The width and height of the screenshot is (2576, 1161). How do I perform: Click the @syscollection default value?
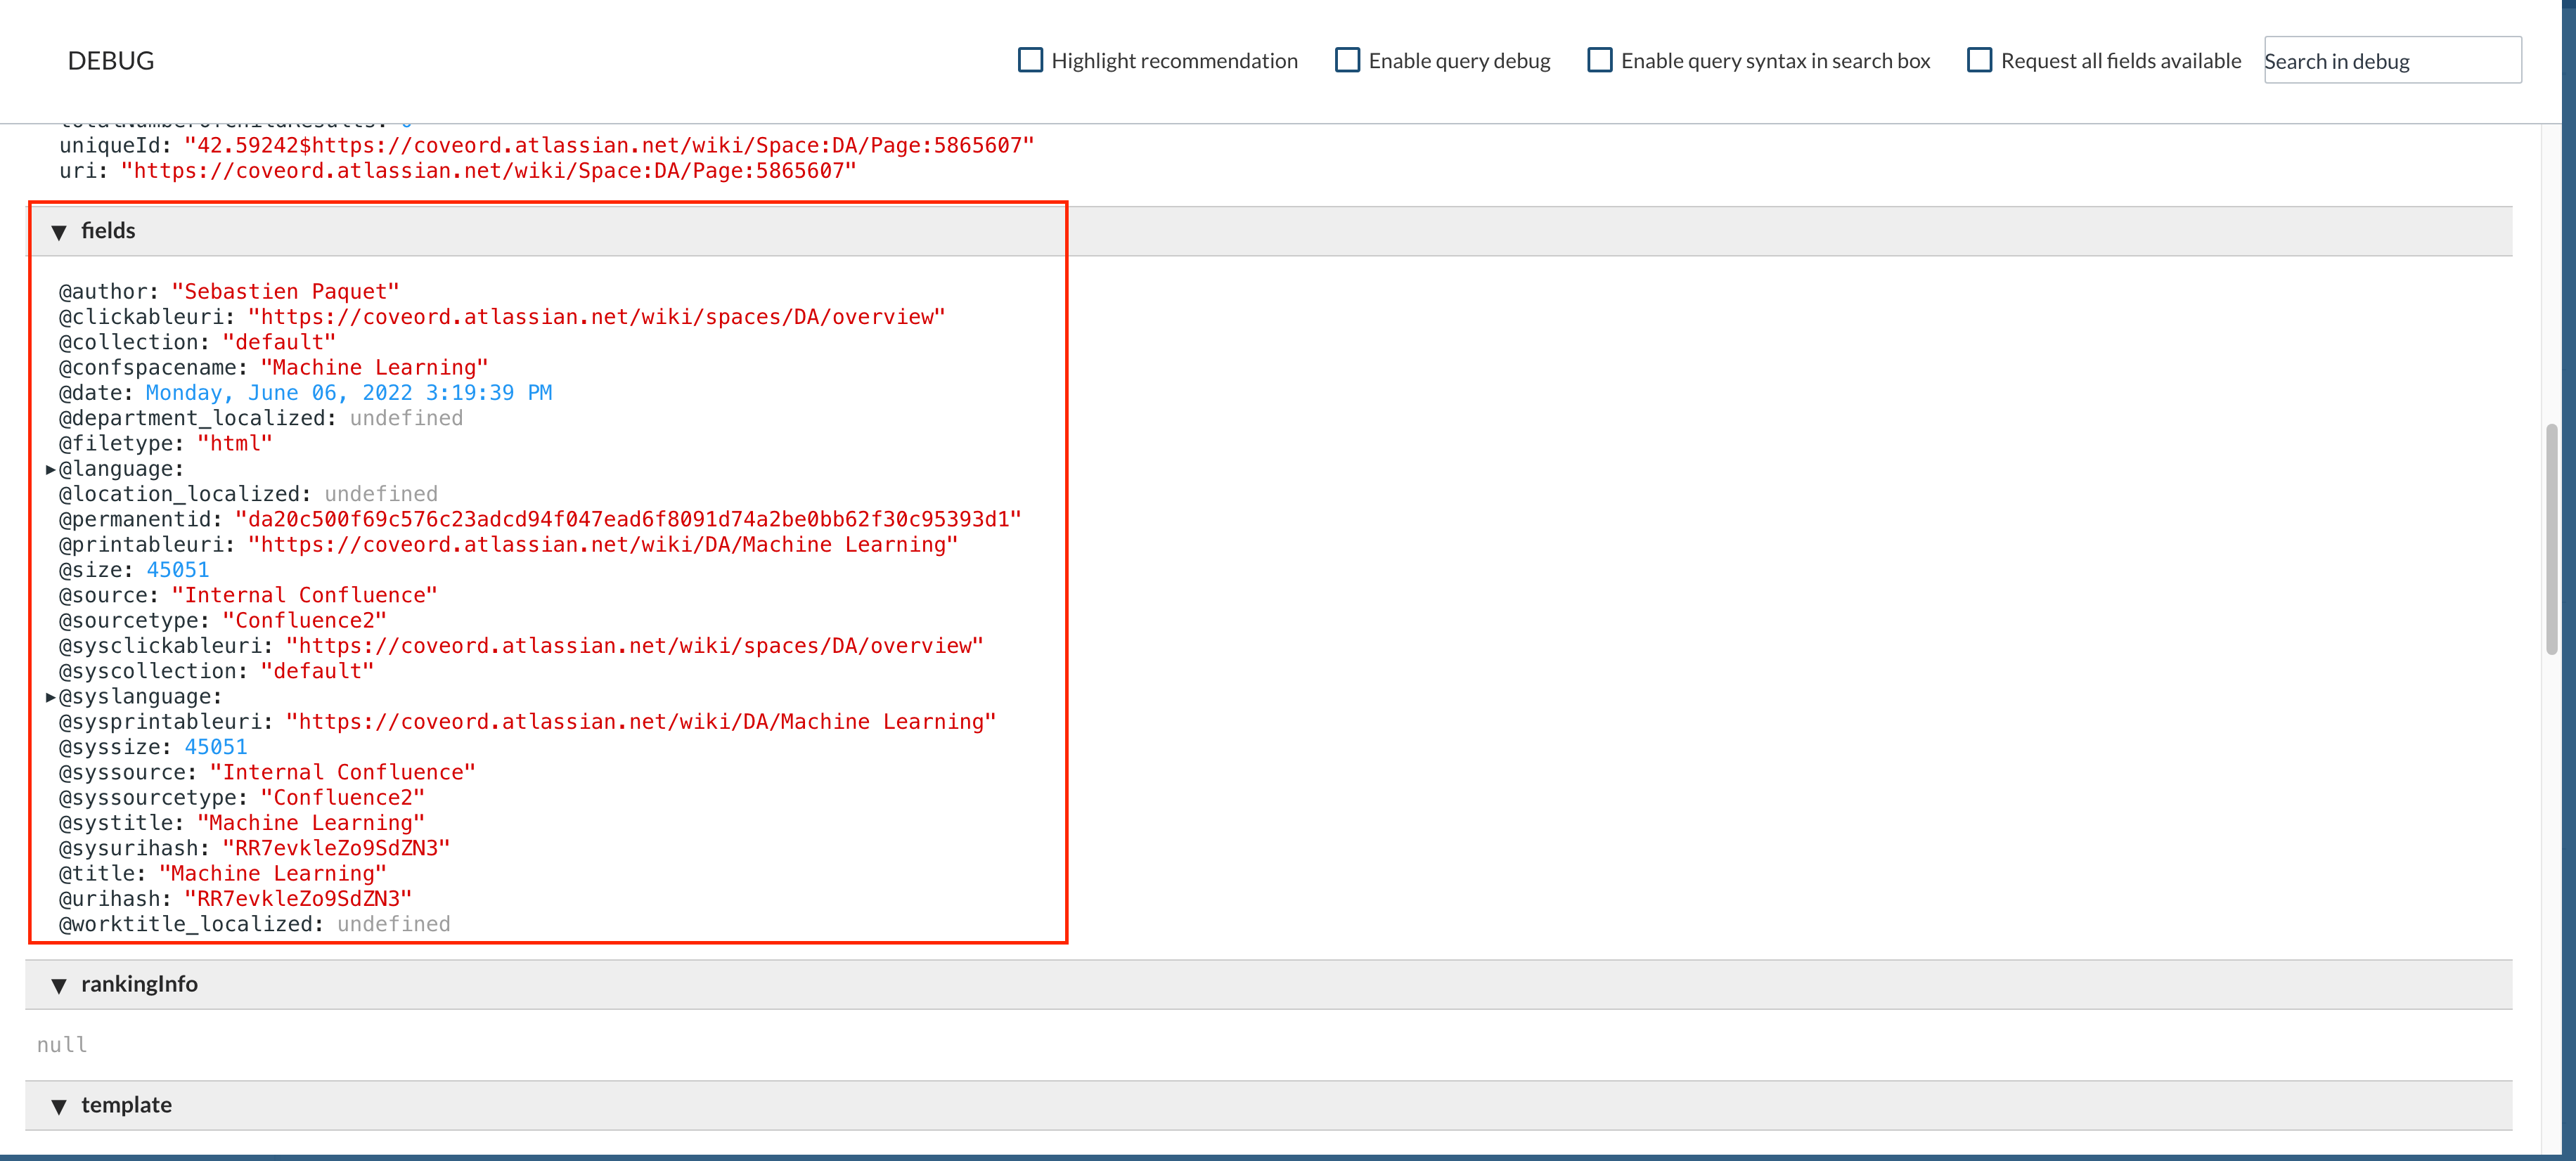tap(317, 671)
